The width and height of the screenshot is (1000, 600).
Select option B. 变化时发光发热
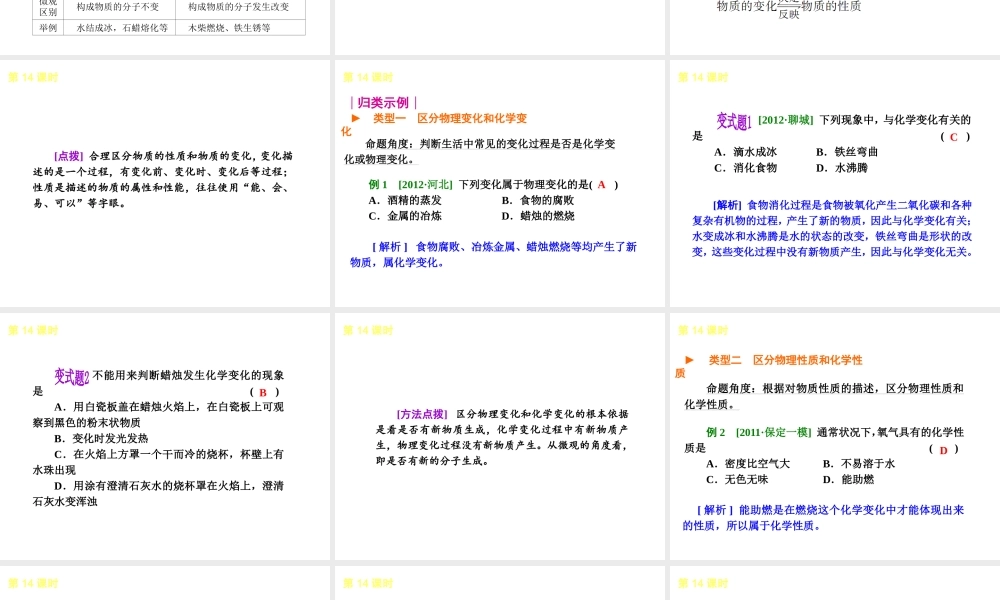[x=101, y=439]
